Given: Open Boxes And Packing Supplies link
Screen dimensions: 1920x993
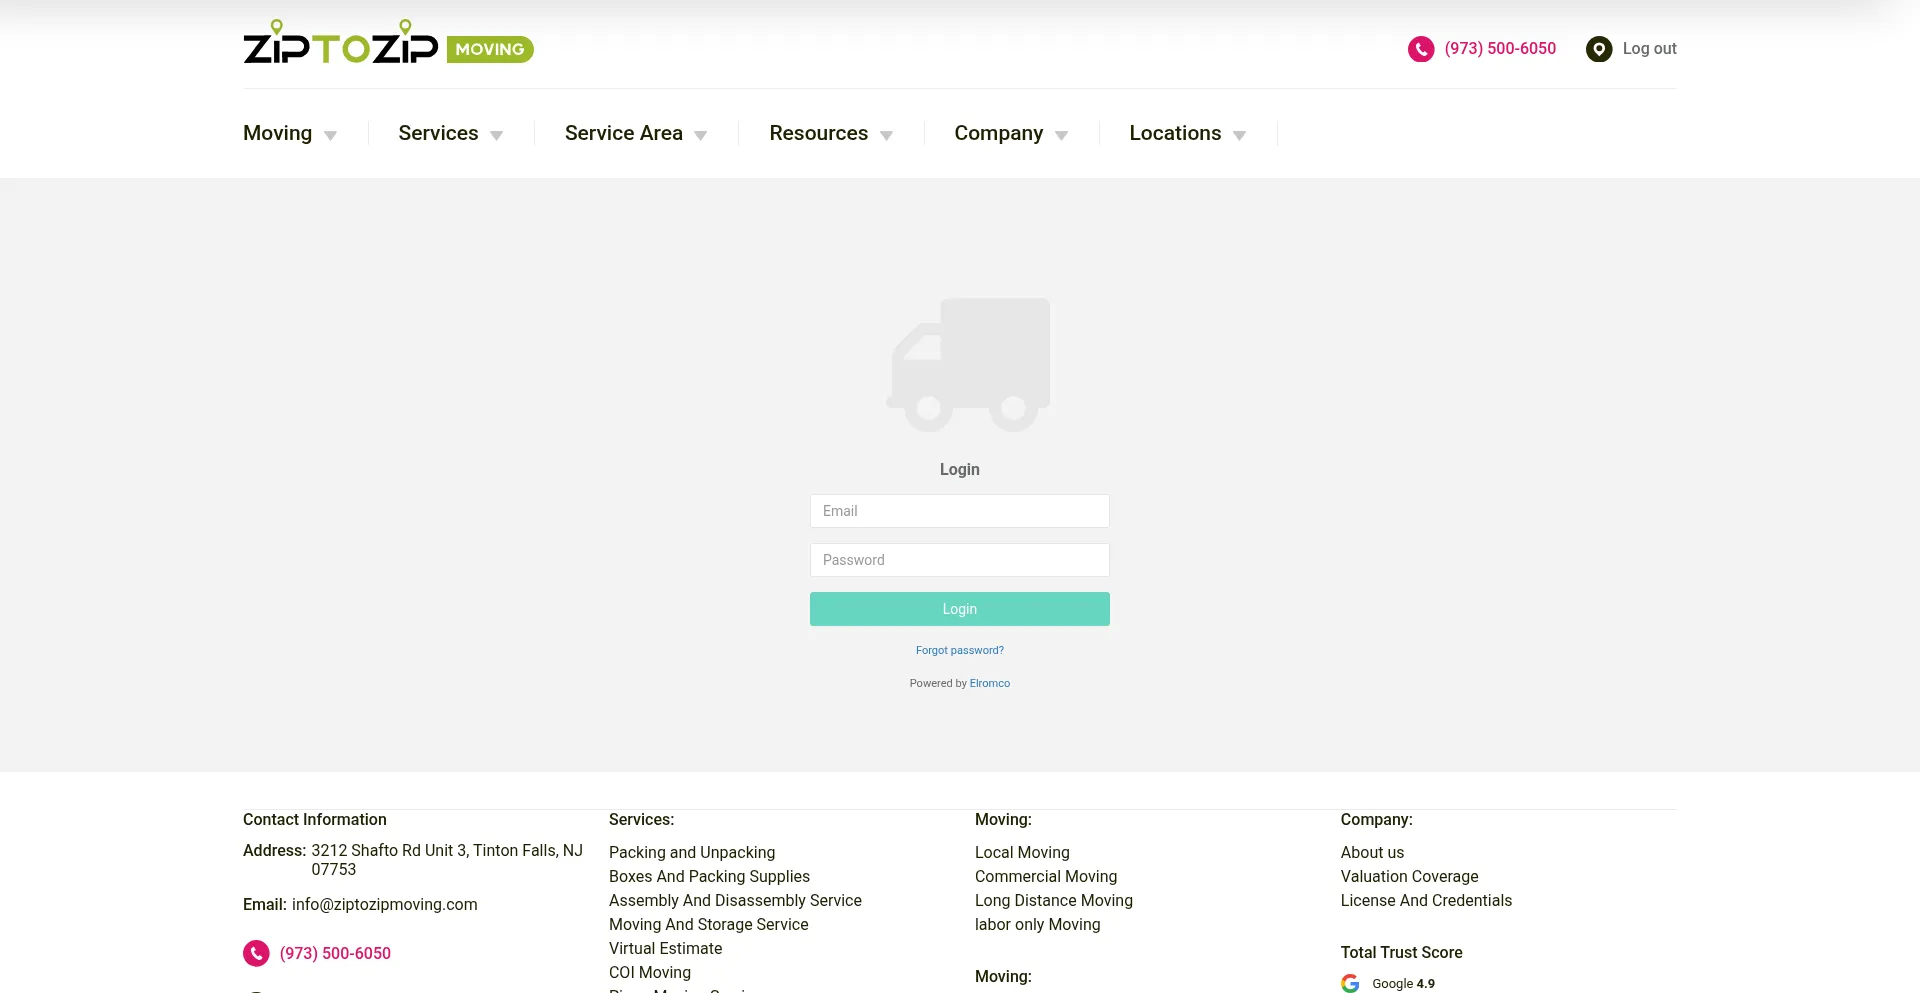Looking at the screenshot, I should 709,876.
